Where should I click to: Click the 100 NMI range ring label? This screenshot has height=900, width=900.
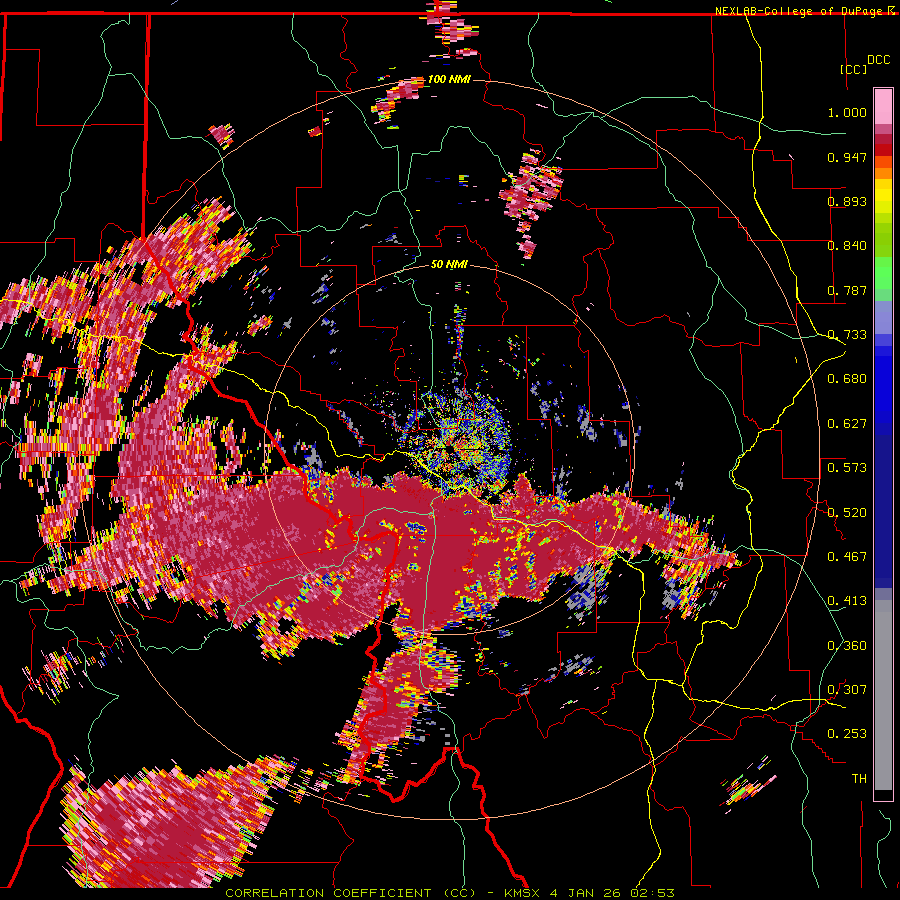[449, 79]
